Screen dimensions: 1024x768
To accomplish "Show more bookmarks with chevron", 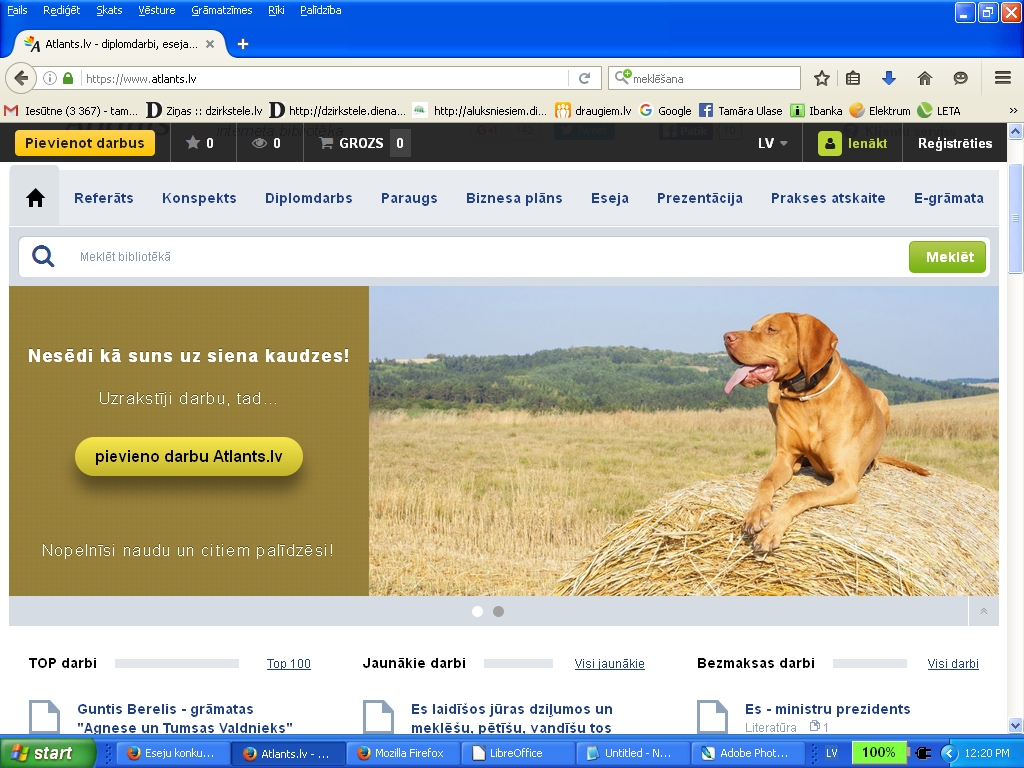I will [1012, 111].
